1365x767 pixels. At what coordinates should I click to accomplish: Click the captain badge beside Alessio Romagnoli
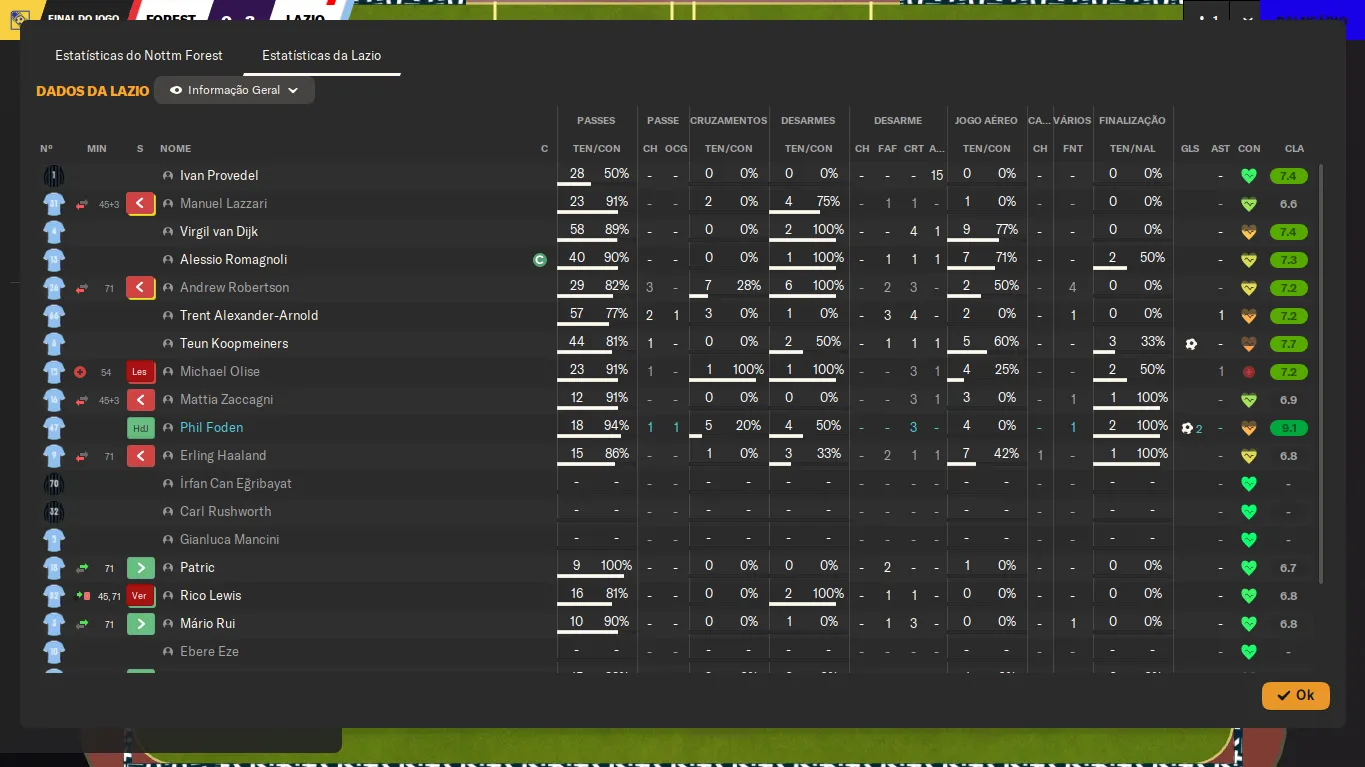point(540,260)
